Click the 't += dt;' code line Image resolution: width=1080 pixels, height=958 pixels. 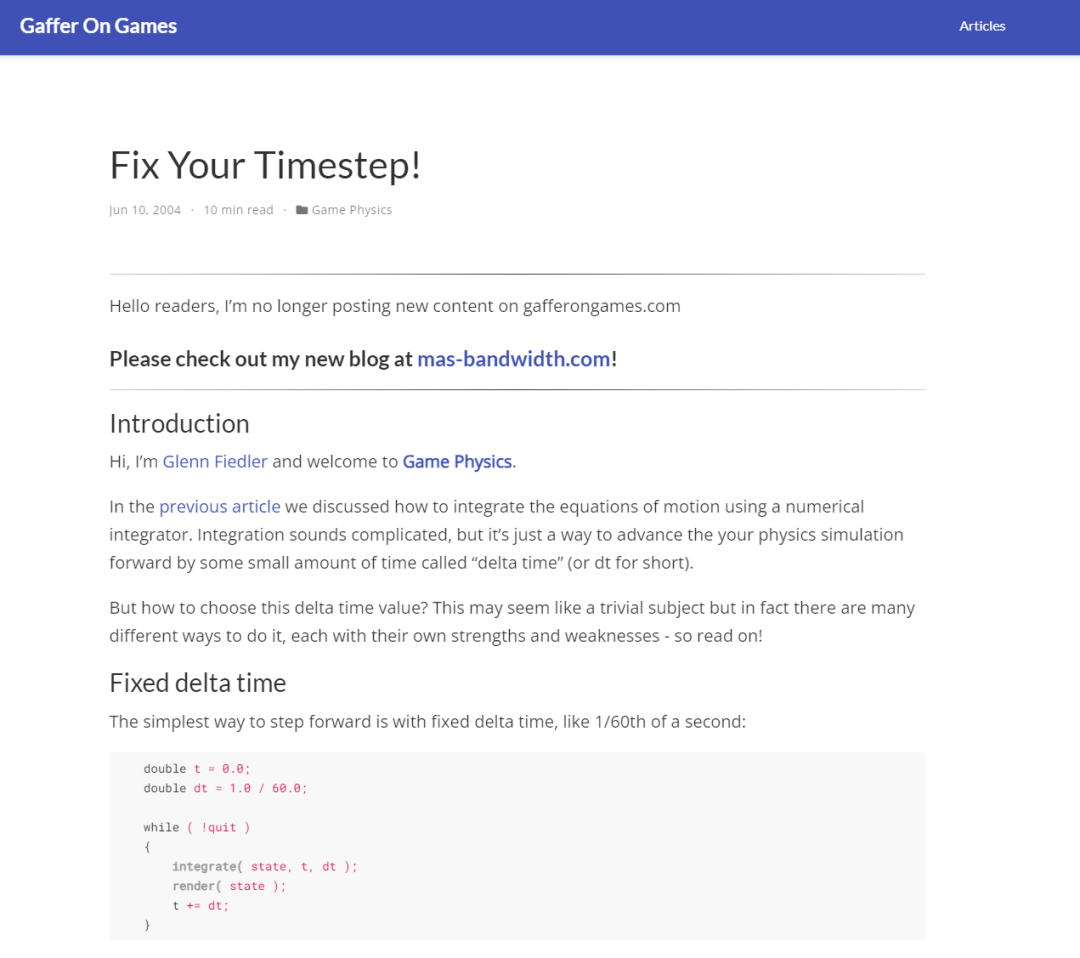(x=201, y=905)
